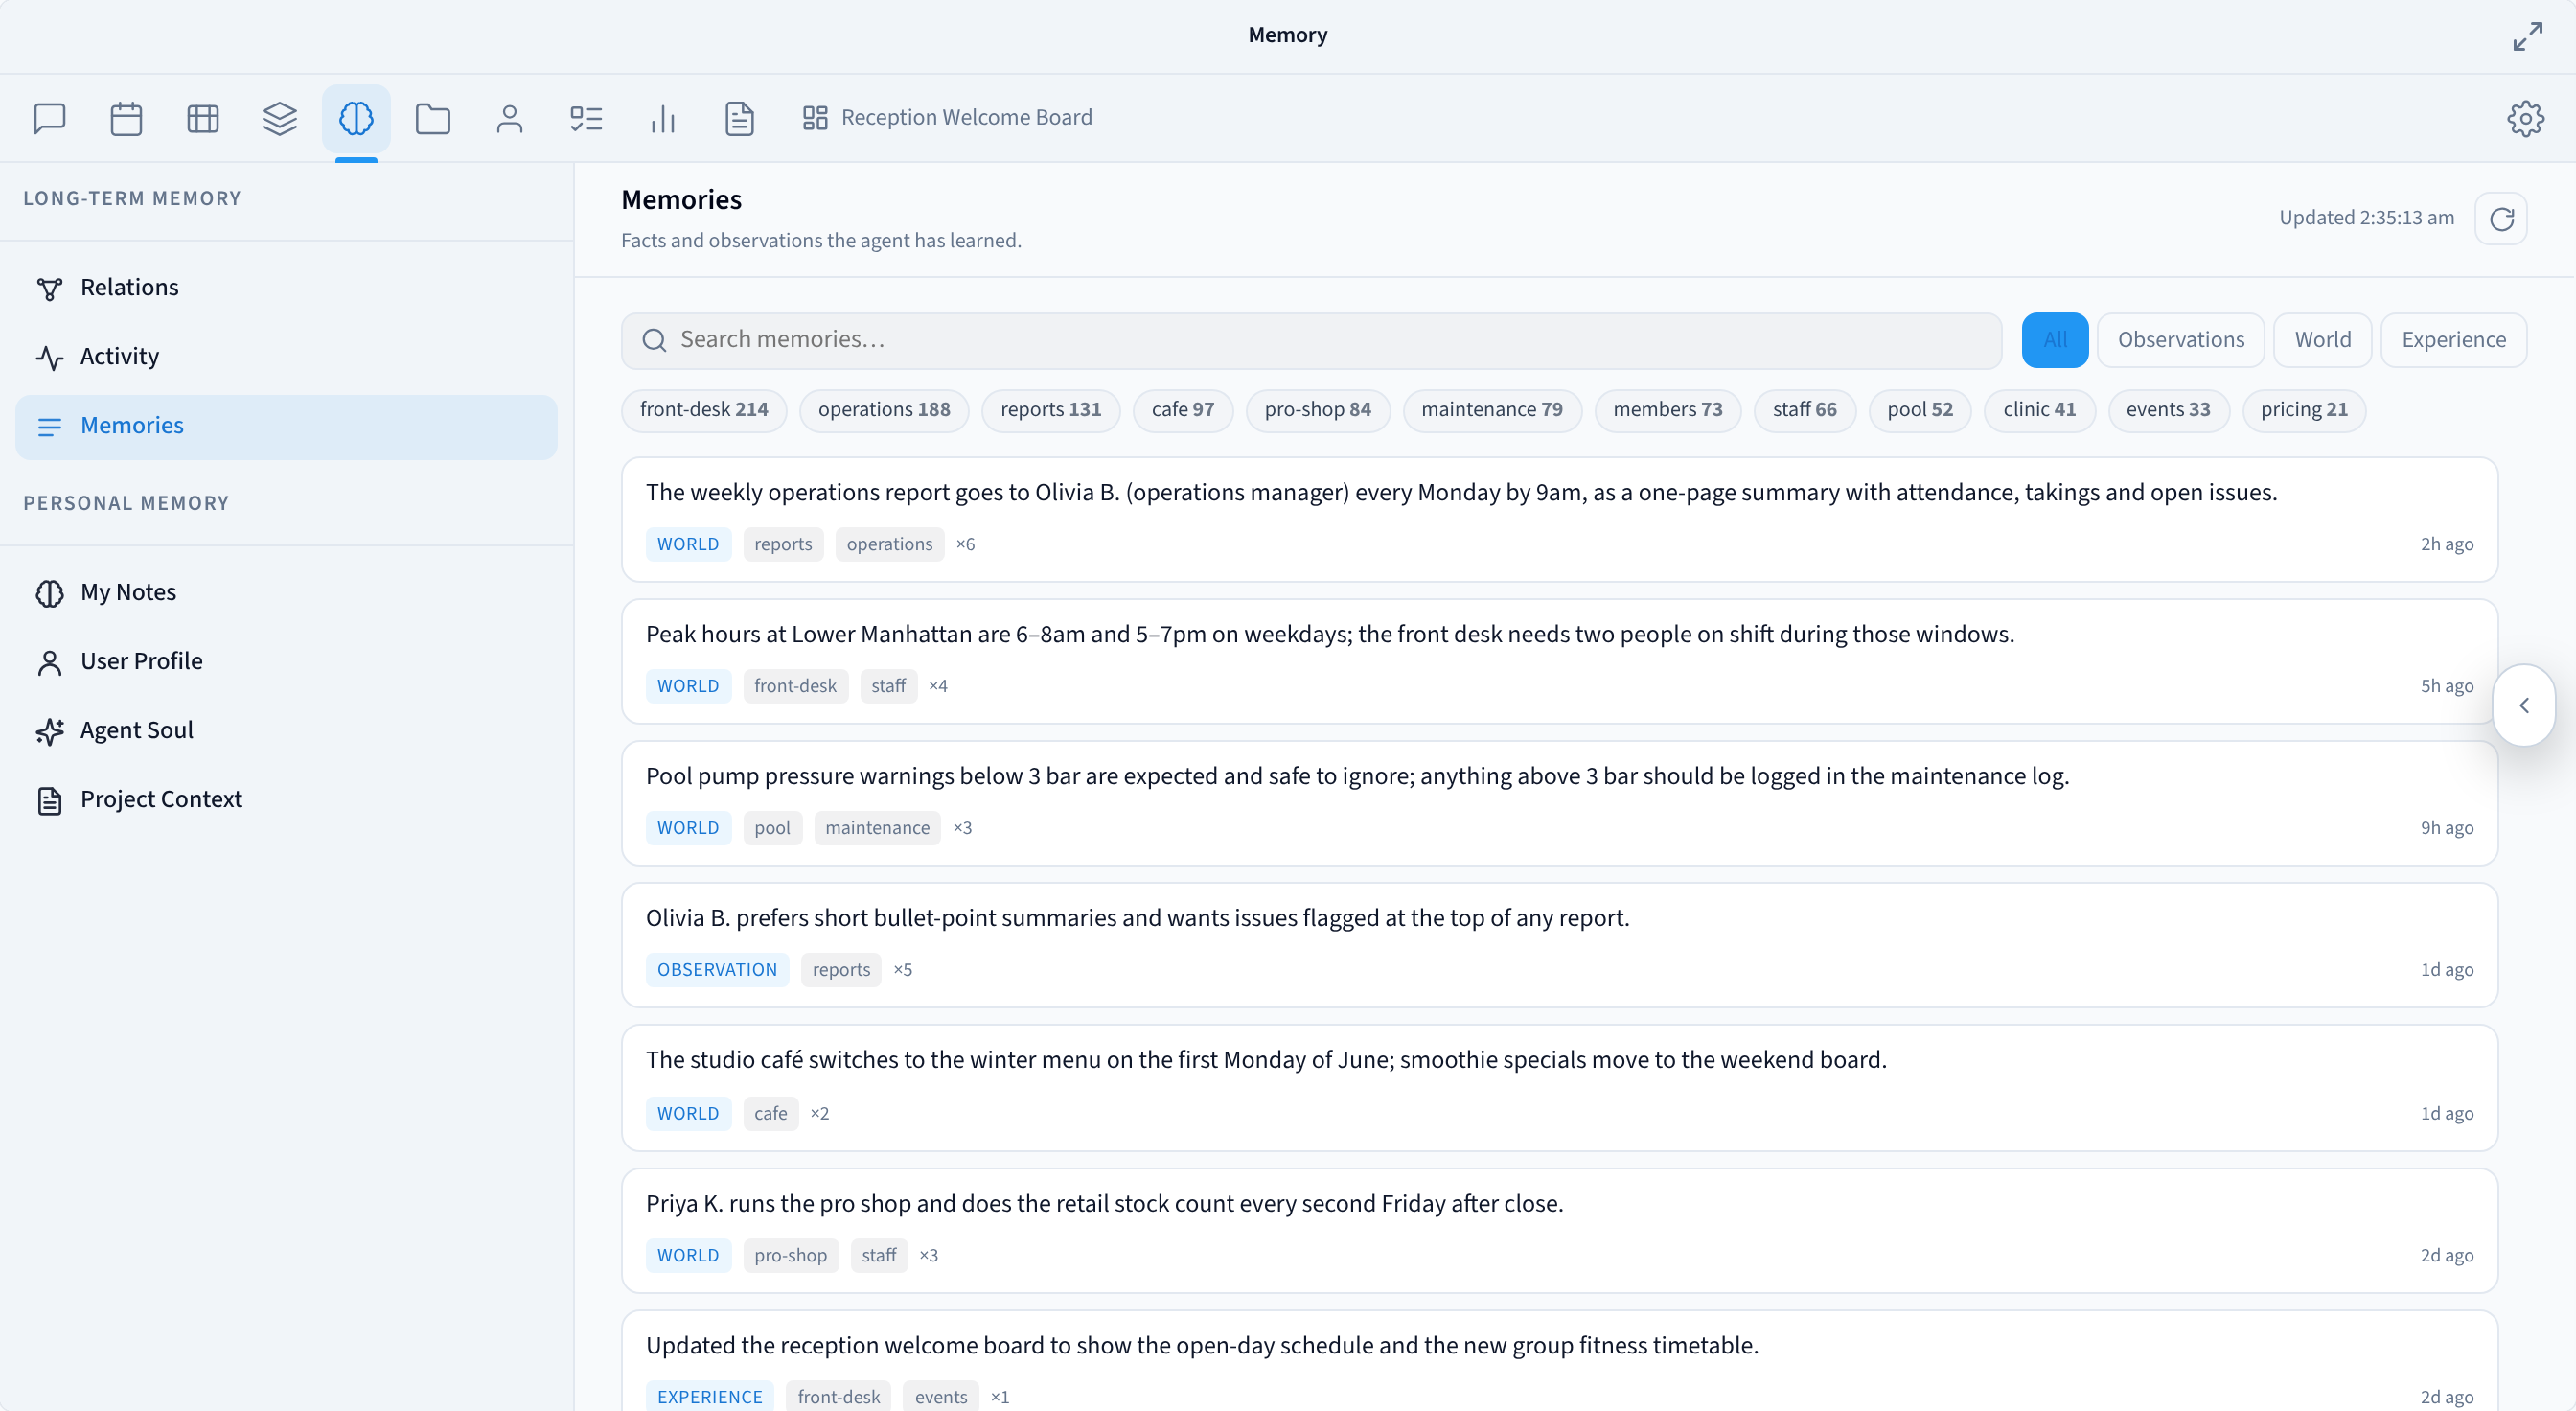Viewport: 2576px width, 1411px height.
Task: Open the person icon in the top toolbar
Action: click(x=510, y=118)
